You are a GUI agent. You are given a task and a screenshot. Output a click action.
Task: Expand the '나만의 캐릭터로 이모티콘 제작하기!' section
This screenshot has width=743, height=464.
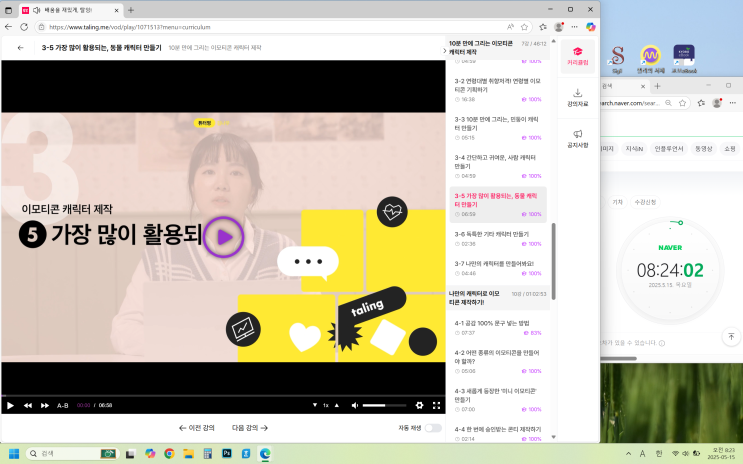click(498, 298)
